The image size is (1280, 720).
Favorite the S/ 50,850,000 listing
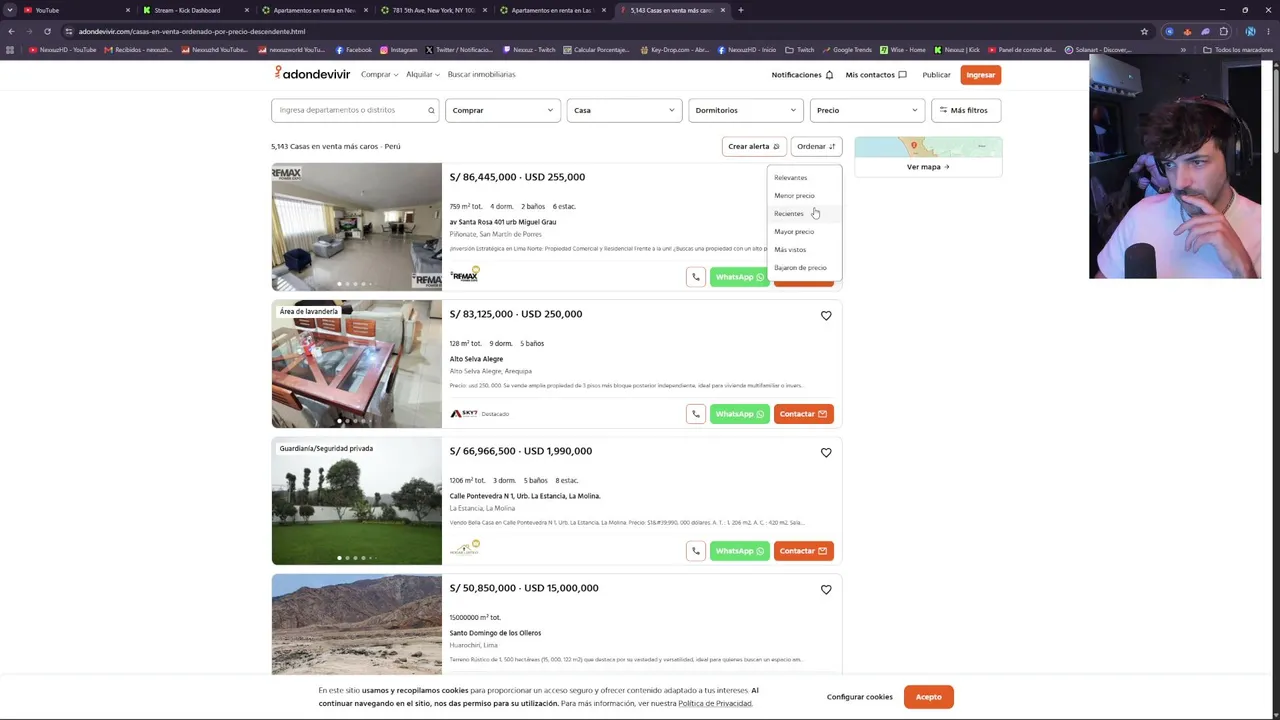826,589
